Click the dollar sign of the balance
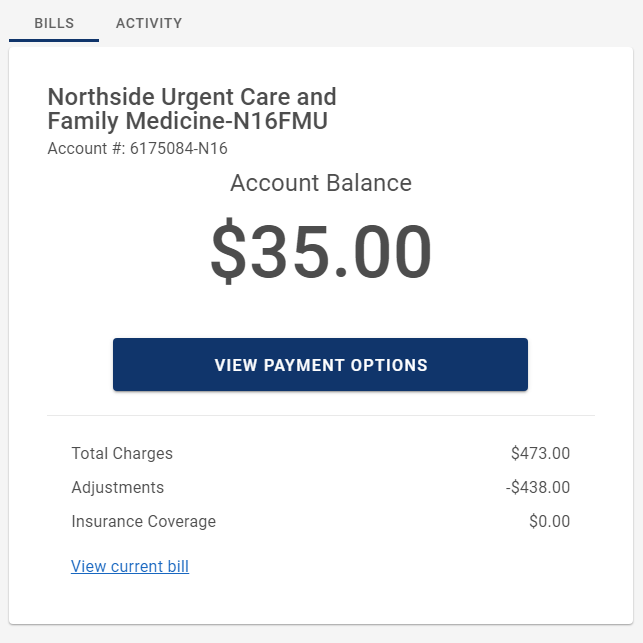 228,251
